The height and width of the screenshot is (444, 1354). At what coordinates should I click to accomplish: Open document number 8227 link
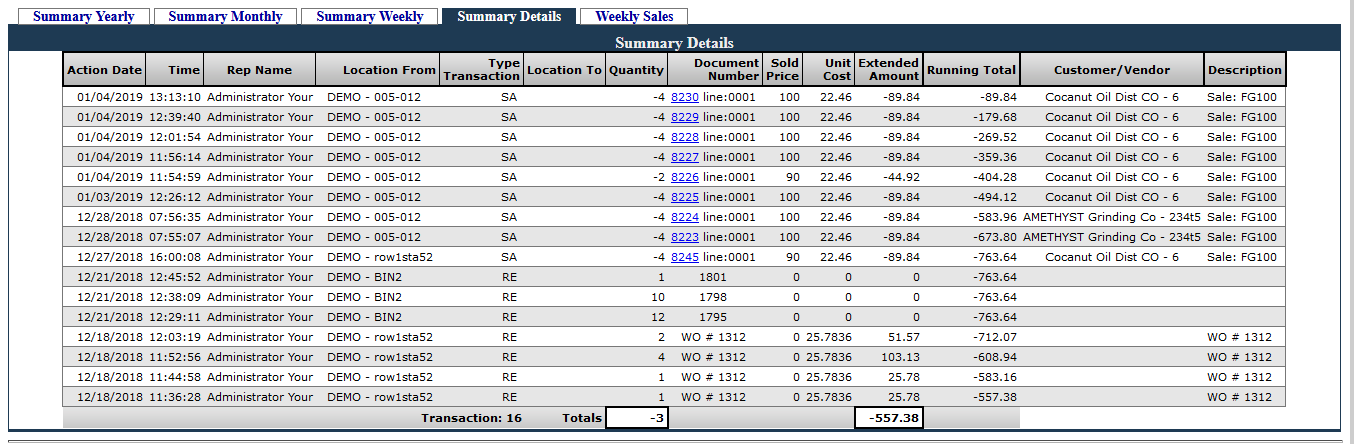(685, 157)
